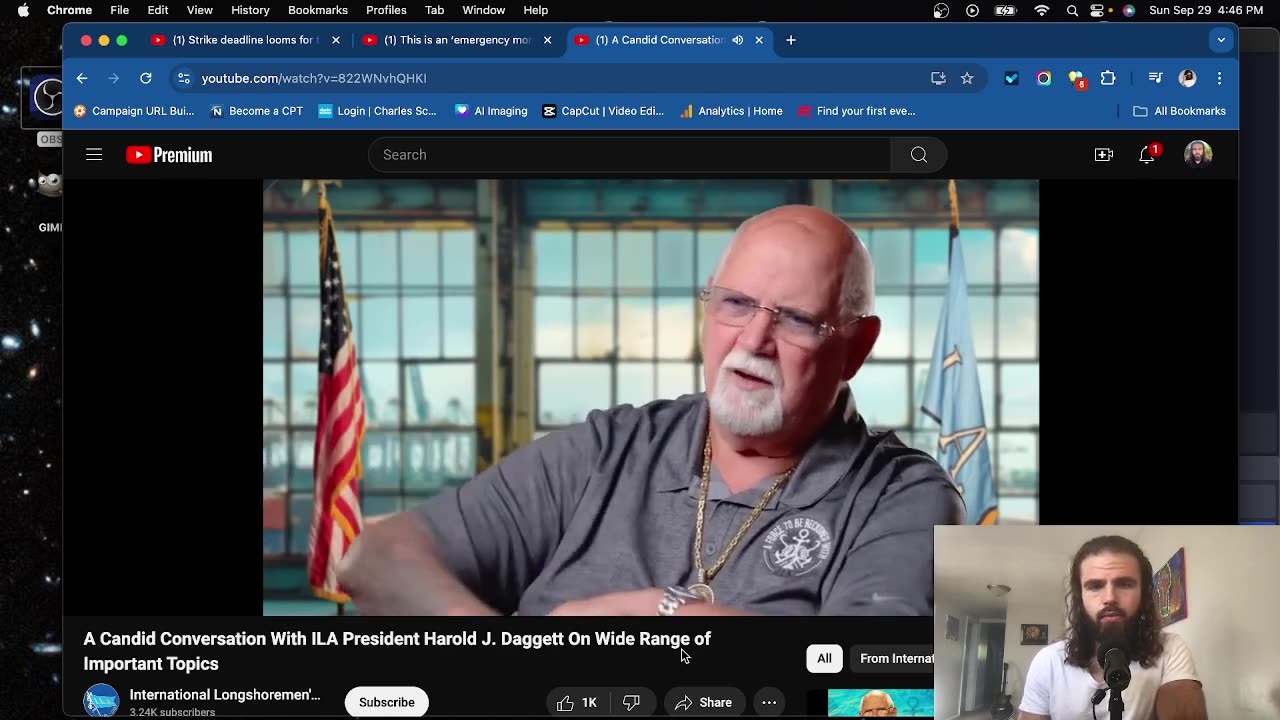The width and height of the screenshot is (1280, 720).
Task: Like the video with thumbs up
Action: tap(577, 702)
